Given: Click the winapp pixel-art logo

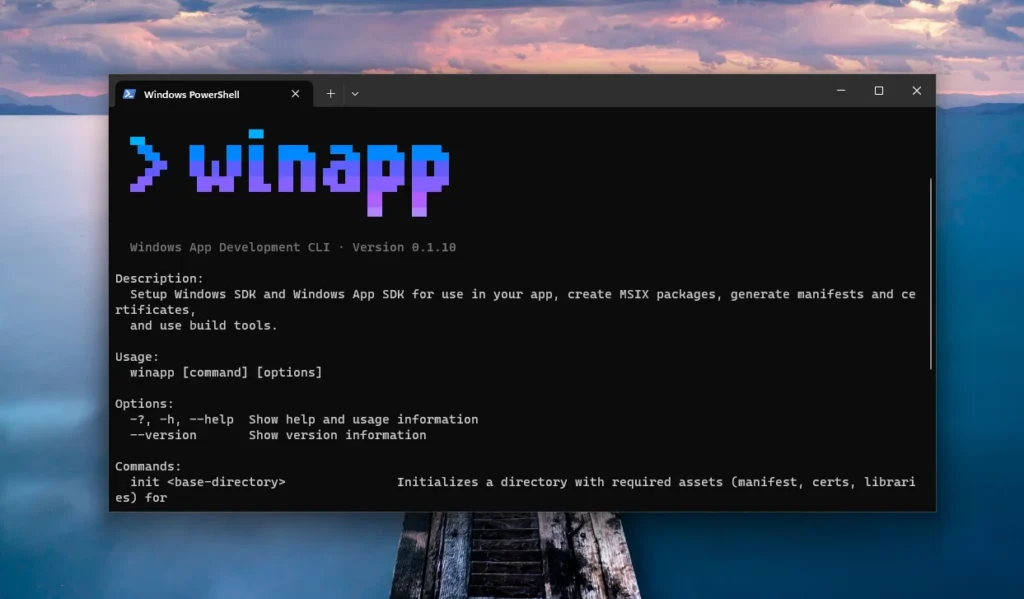Looking at the screenshot, I should tap(290, 168).
